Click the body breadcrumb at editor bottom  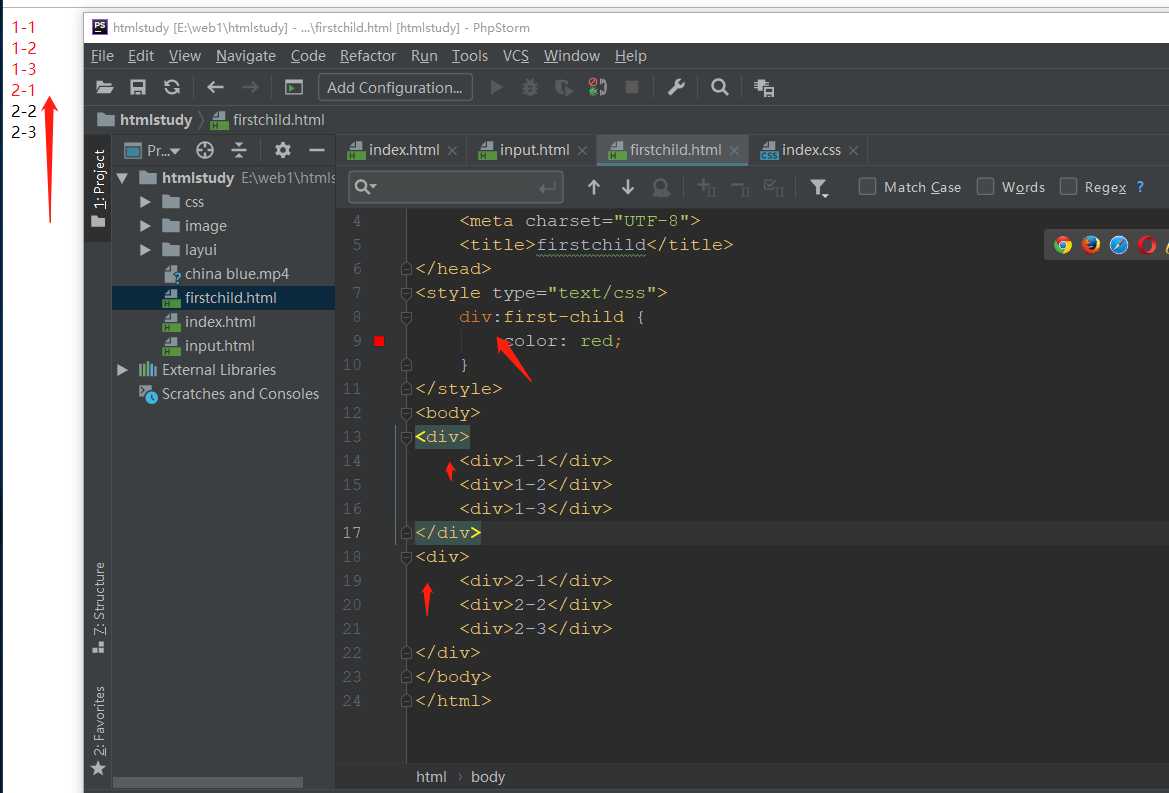488,777
